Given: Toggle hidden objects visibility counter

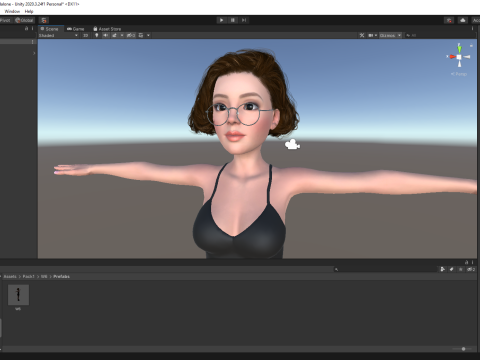Looking at the screenshot, I should point(131,35).
